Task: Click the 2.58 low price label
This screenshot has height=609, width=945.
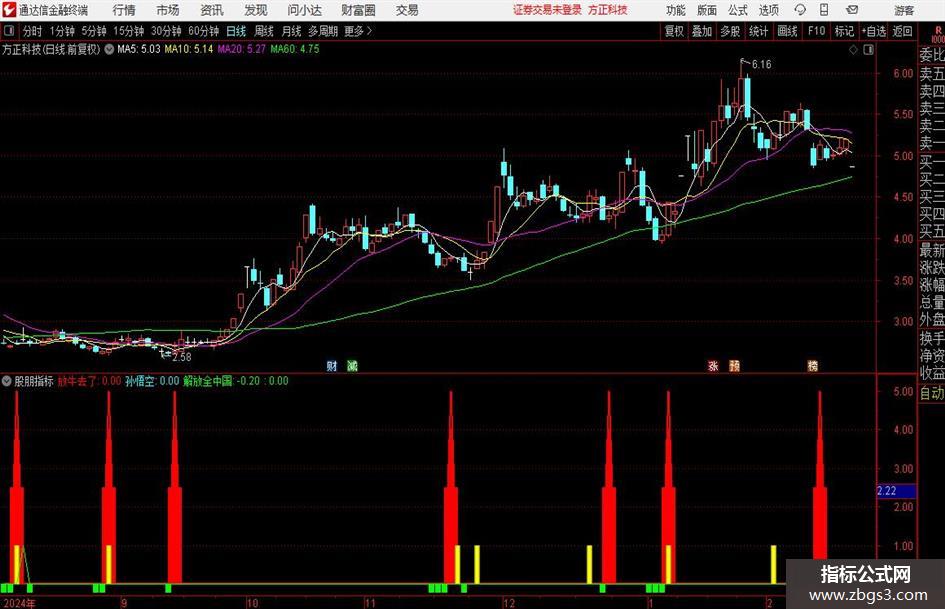Action: click(181, 357)
